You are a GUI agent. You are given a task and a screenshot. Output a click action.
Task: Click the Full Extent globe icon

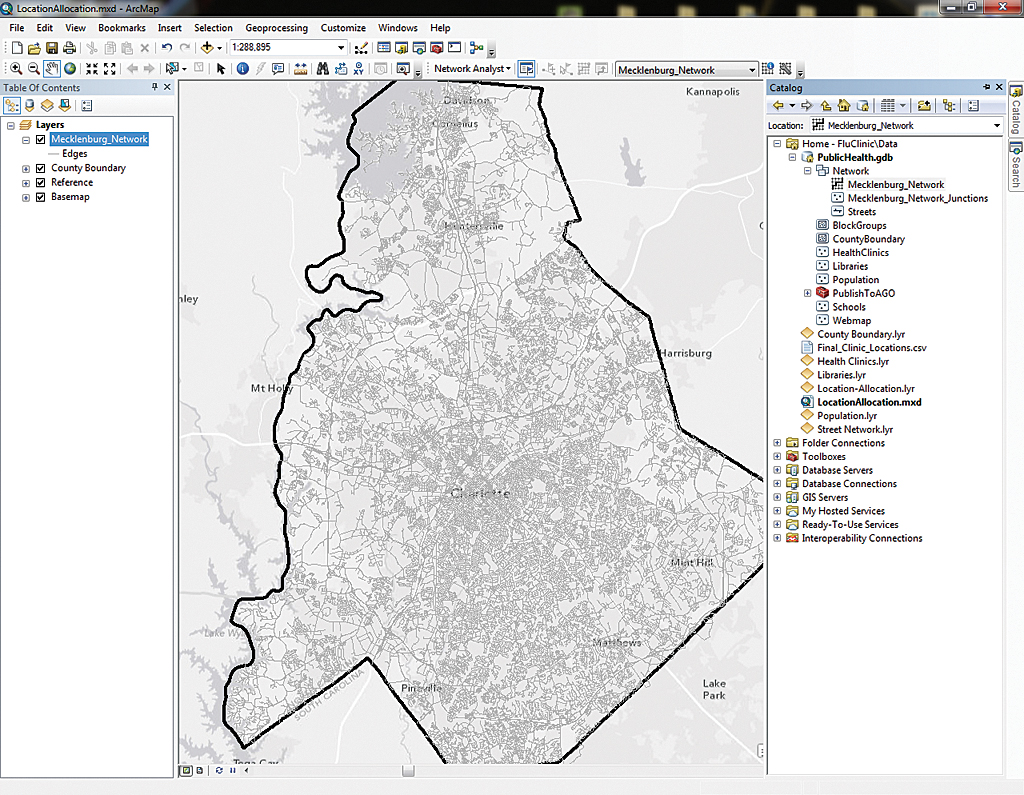70,69
